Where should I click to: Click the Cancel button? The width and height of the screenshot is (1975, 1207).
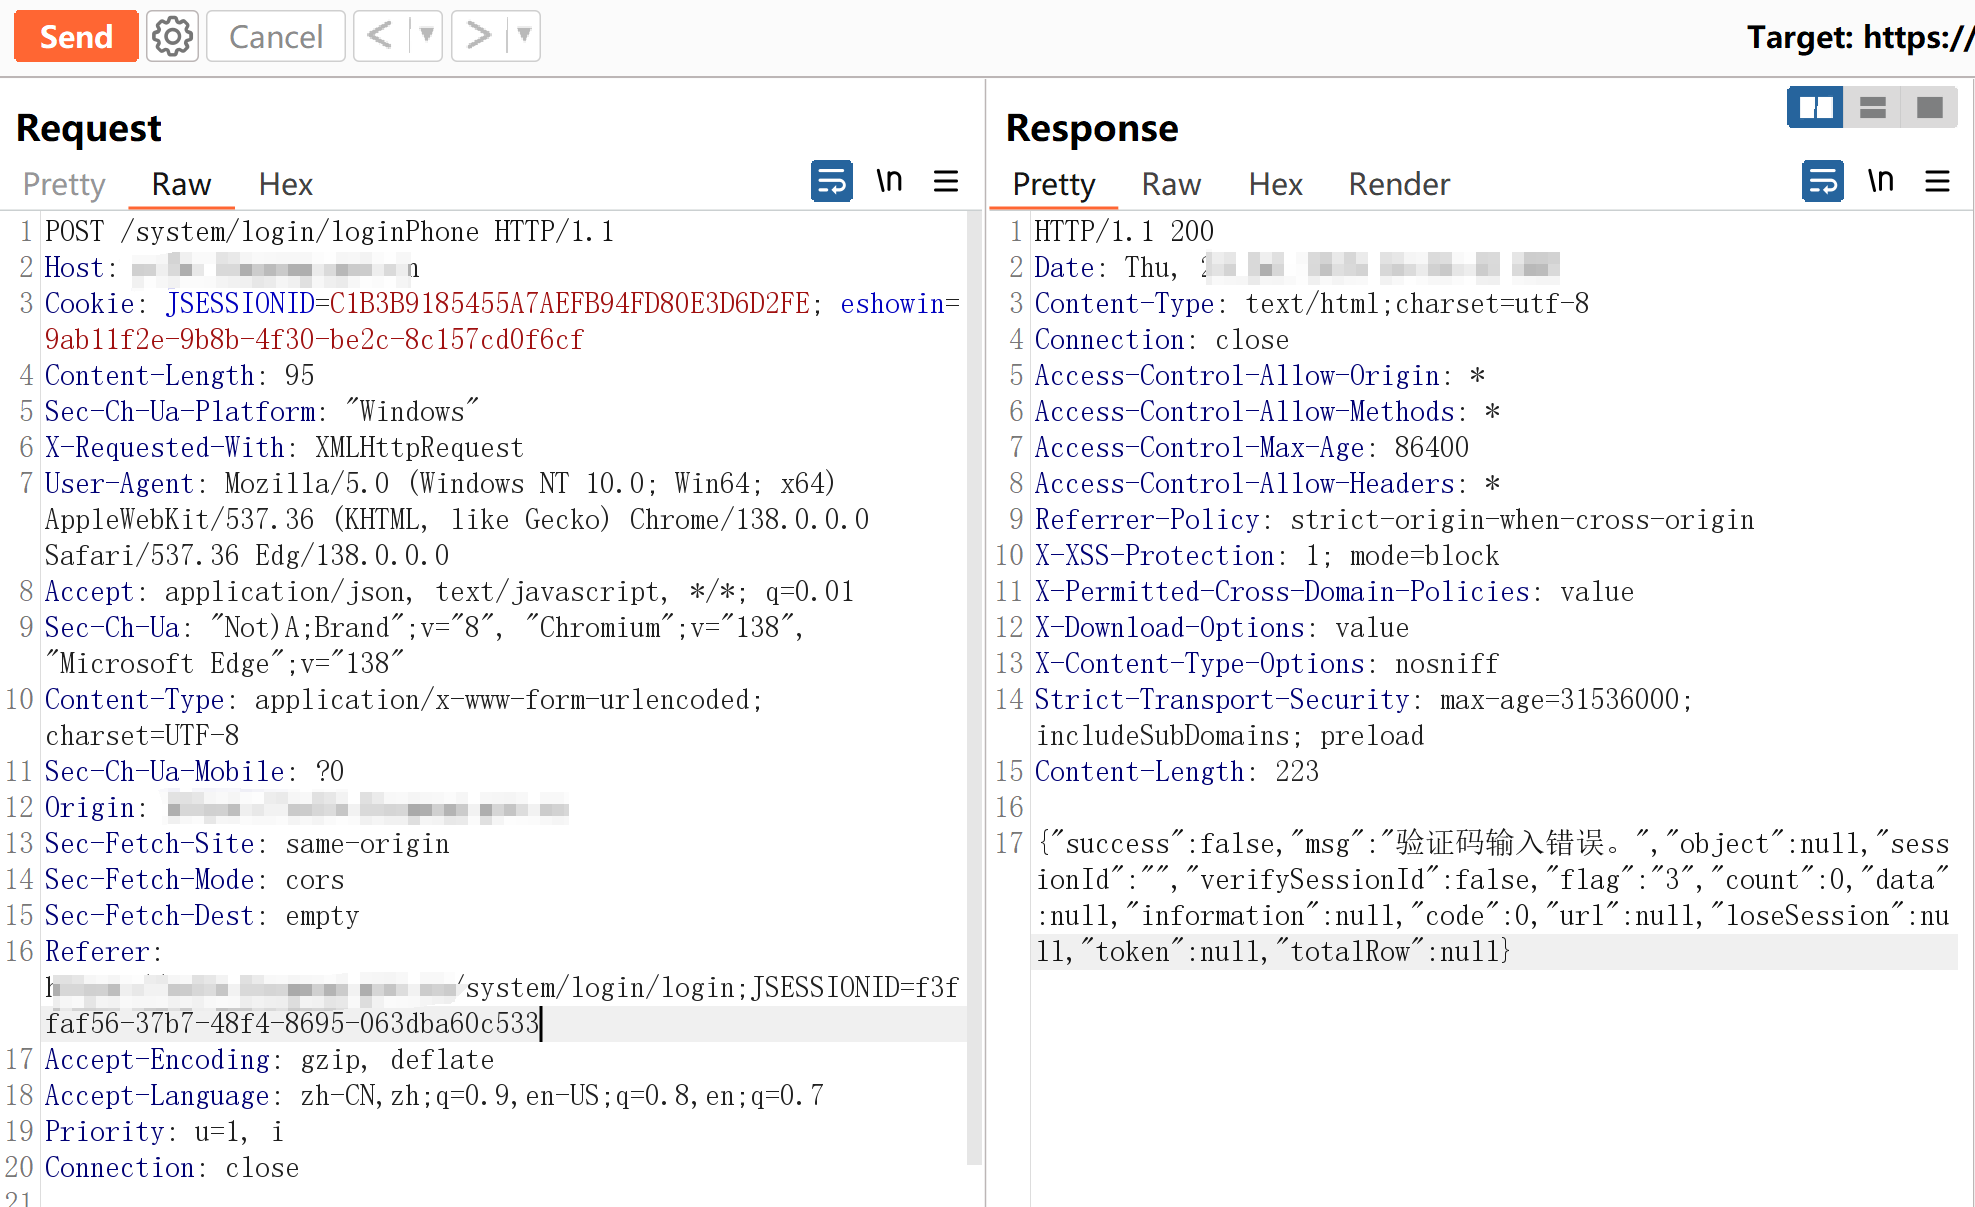pos(275,37)
